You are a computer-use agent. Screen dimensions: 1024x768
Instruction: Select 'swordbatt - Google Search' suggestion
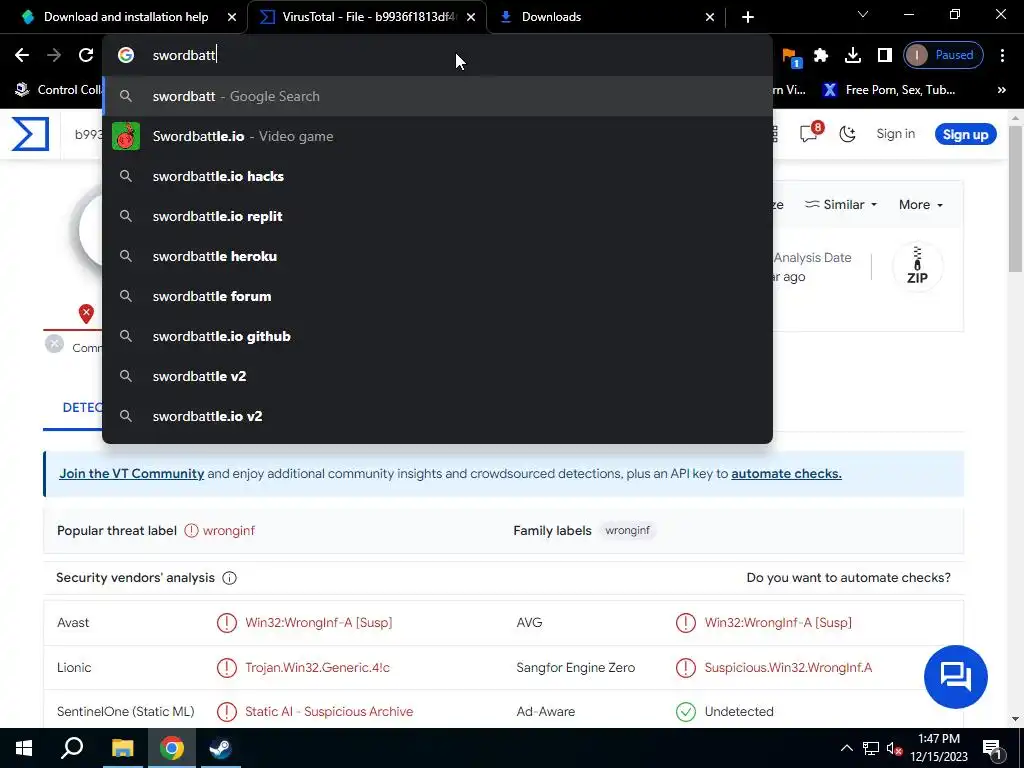(438, 96)
